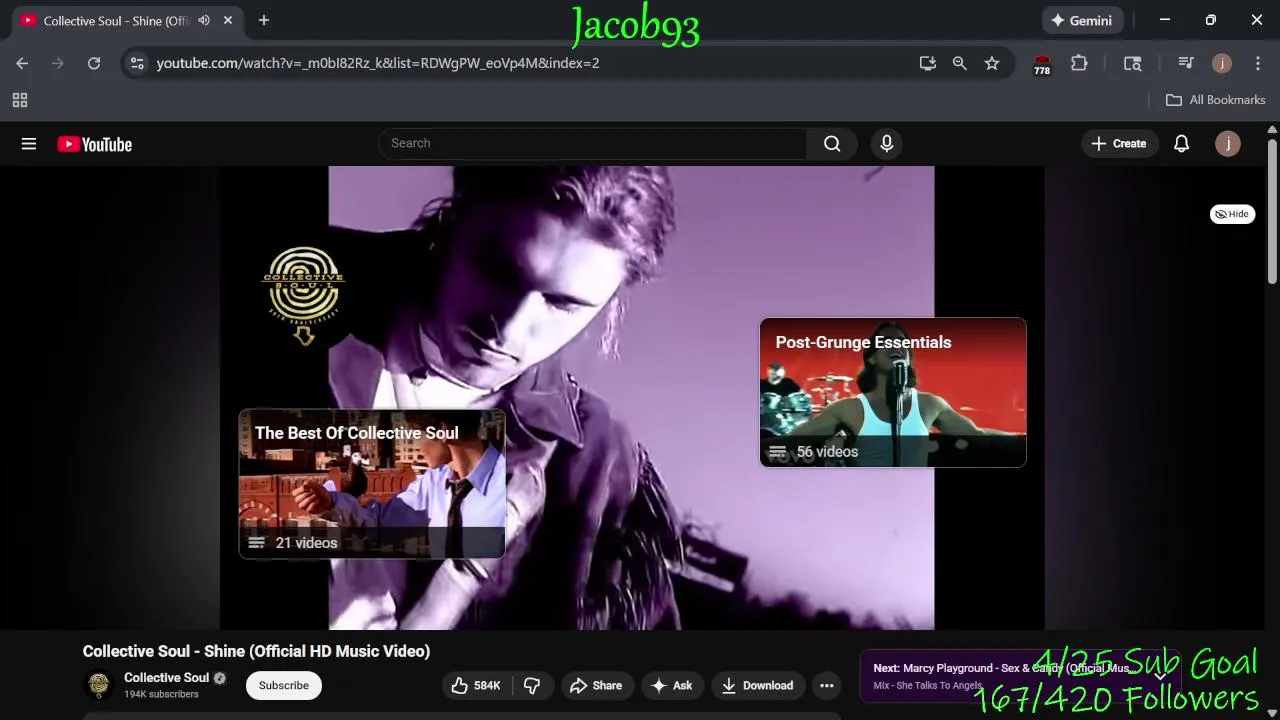Screen dimensions: 1280x720
Task: Click the Collective Soul logo watermark on video
Action: tap(304, 296)
